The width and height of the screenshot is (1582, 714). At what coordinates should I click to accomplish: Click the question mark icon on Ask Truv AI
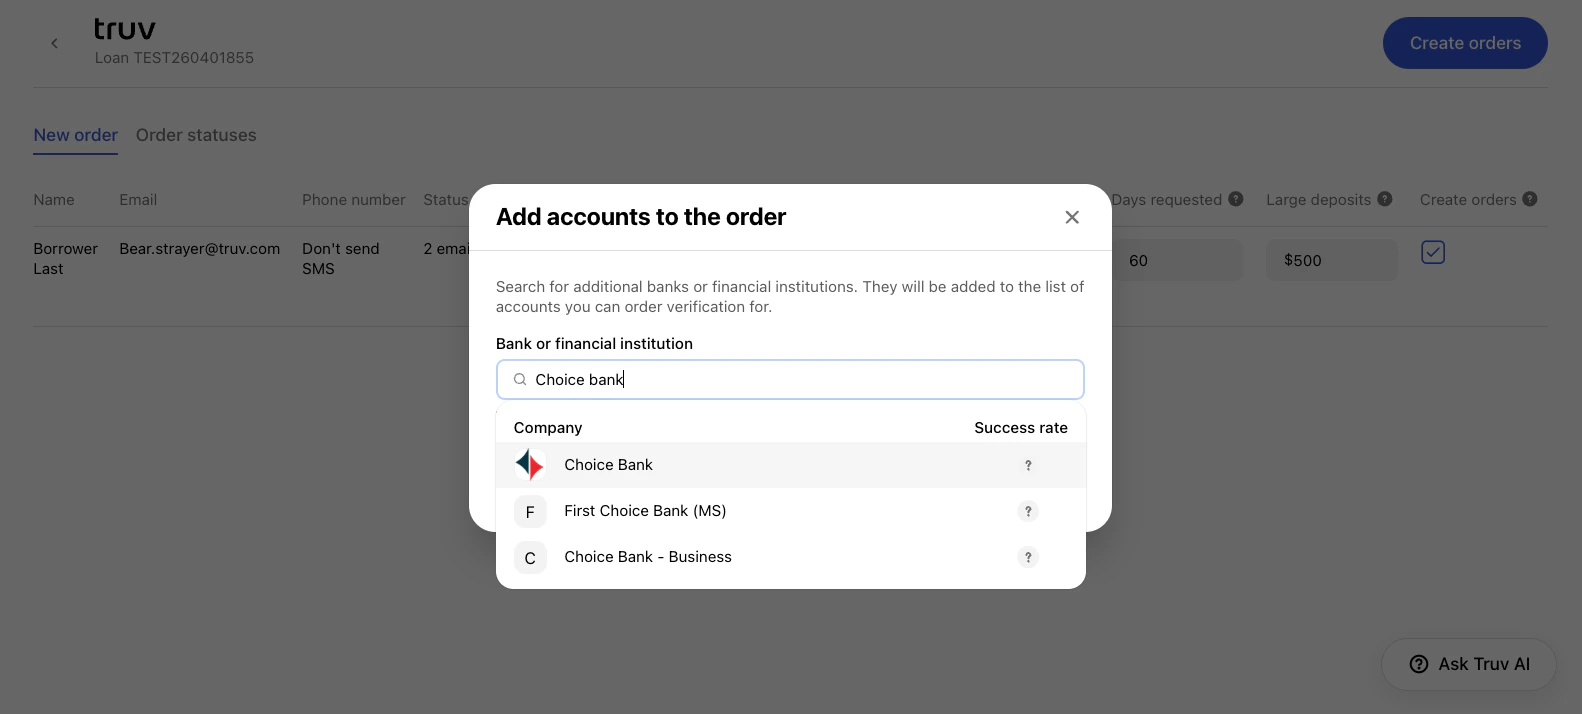coord(1419,663)
